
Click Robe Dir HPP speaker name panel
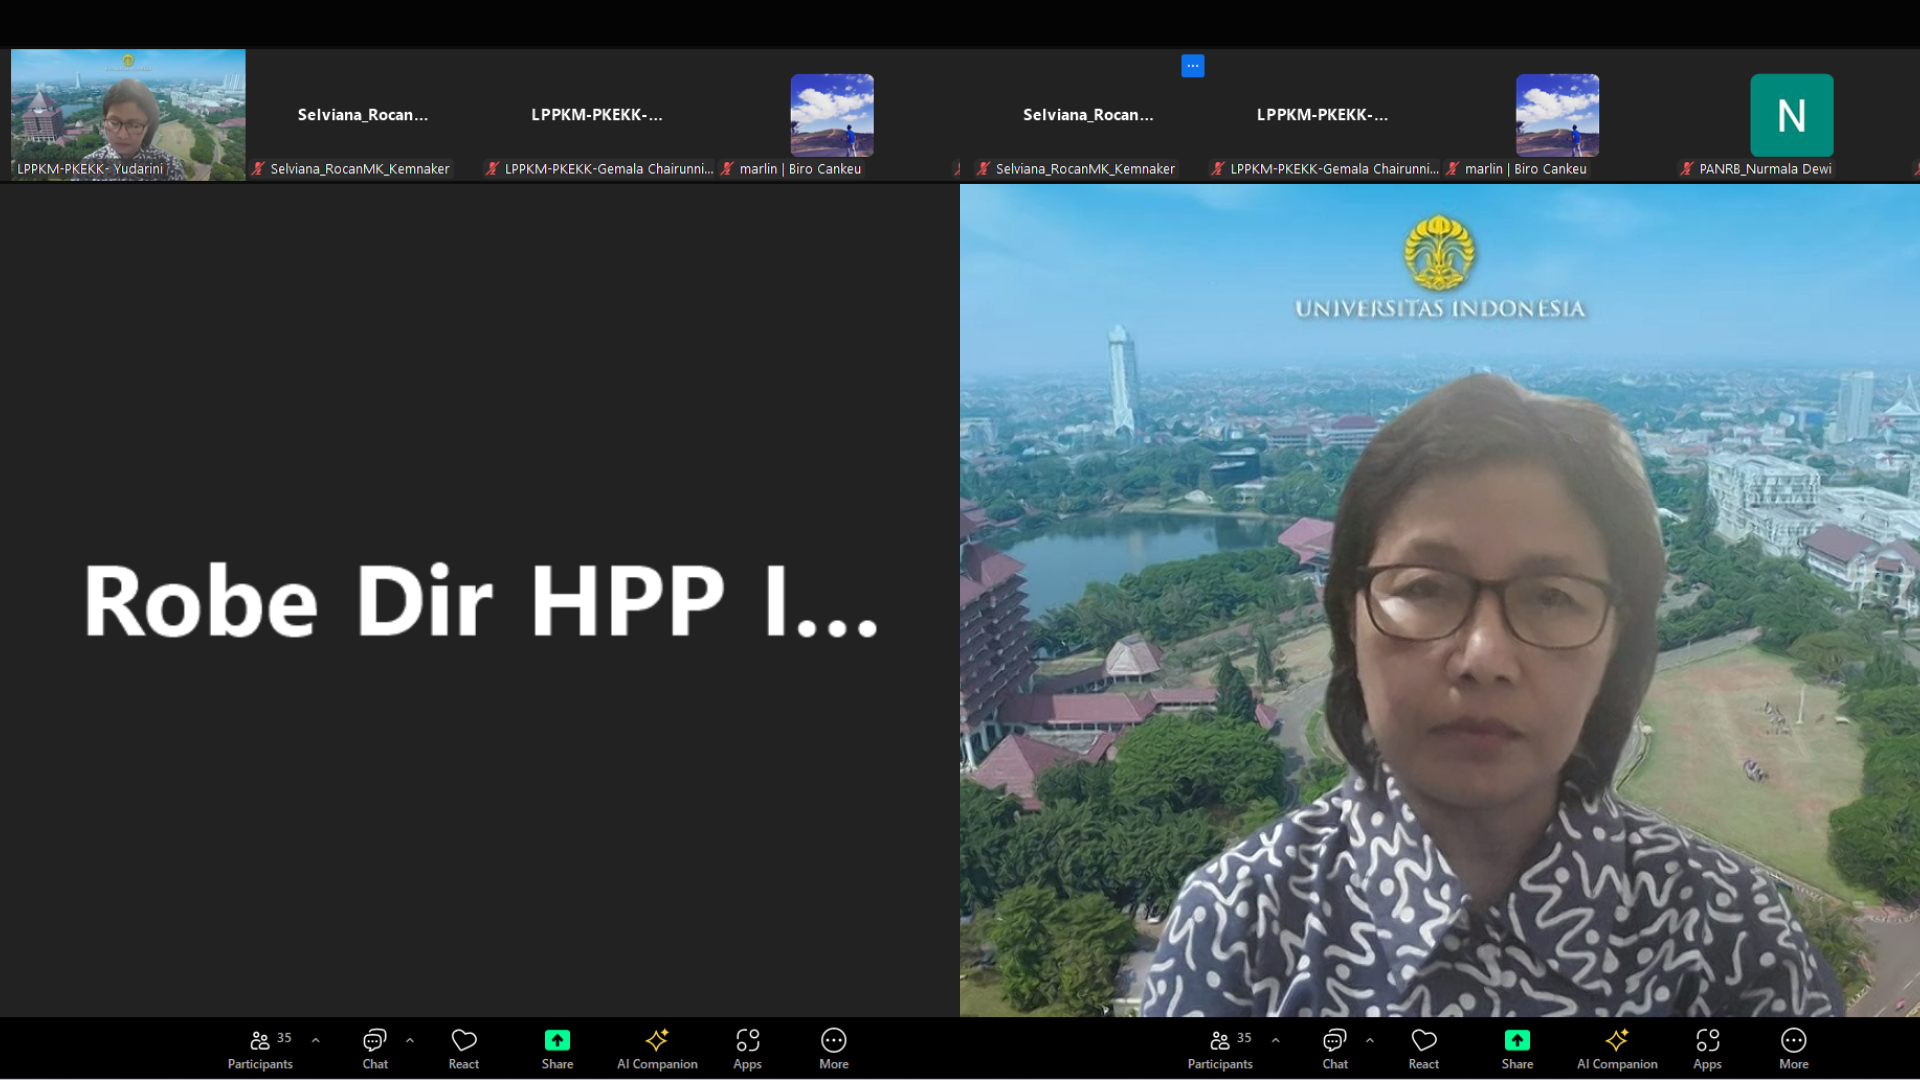point(480,600)
